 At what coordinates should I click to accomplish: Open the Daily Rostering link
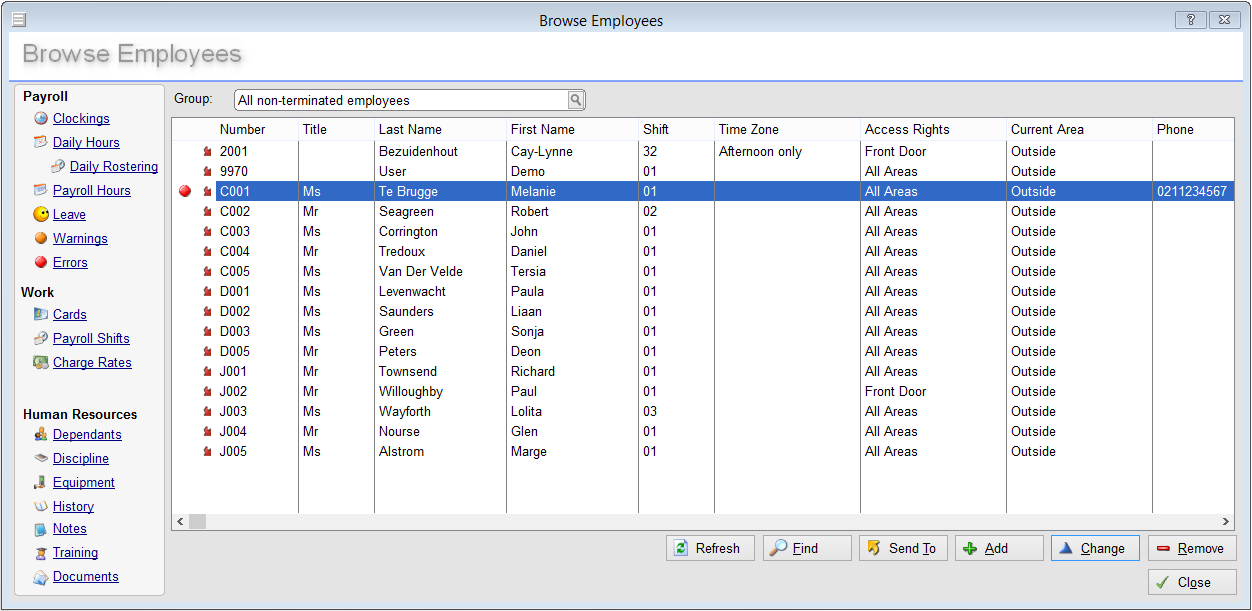point(113,167)
